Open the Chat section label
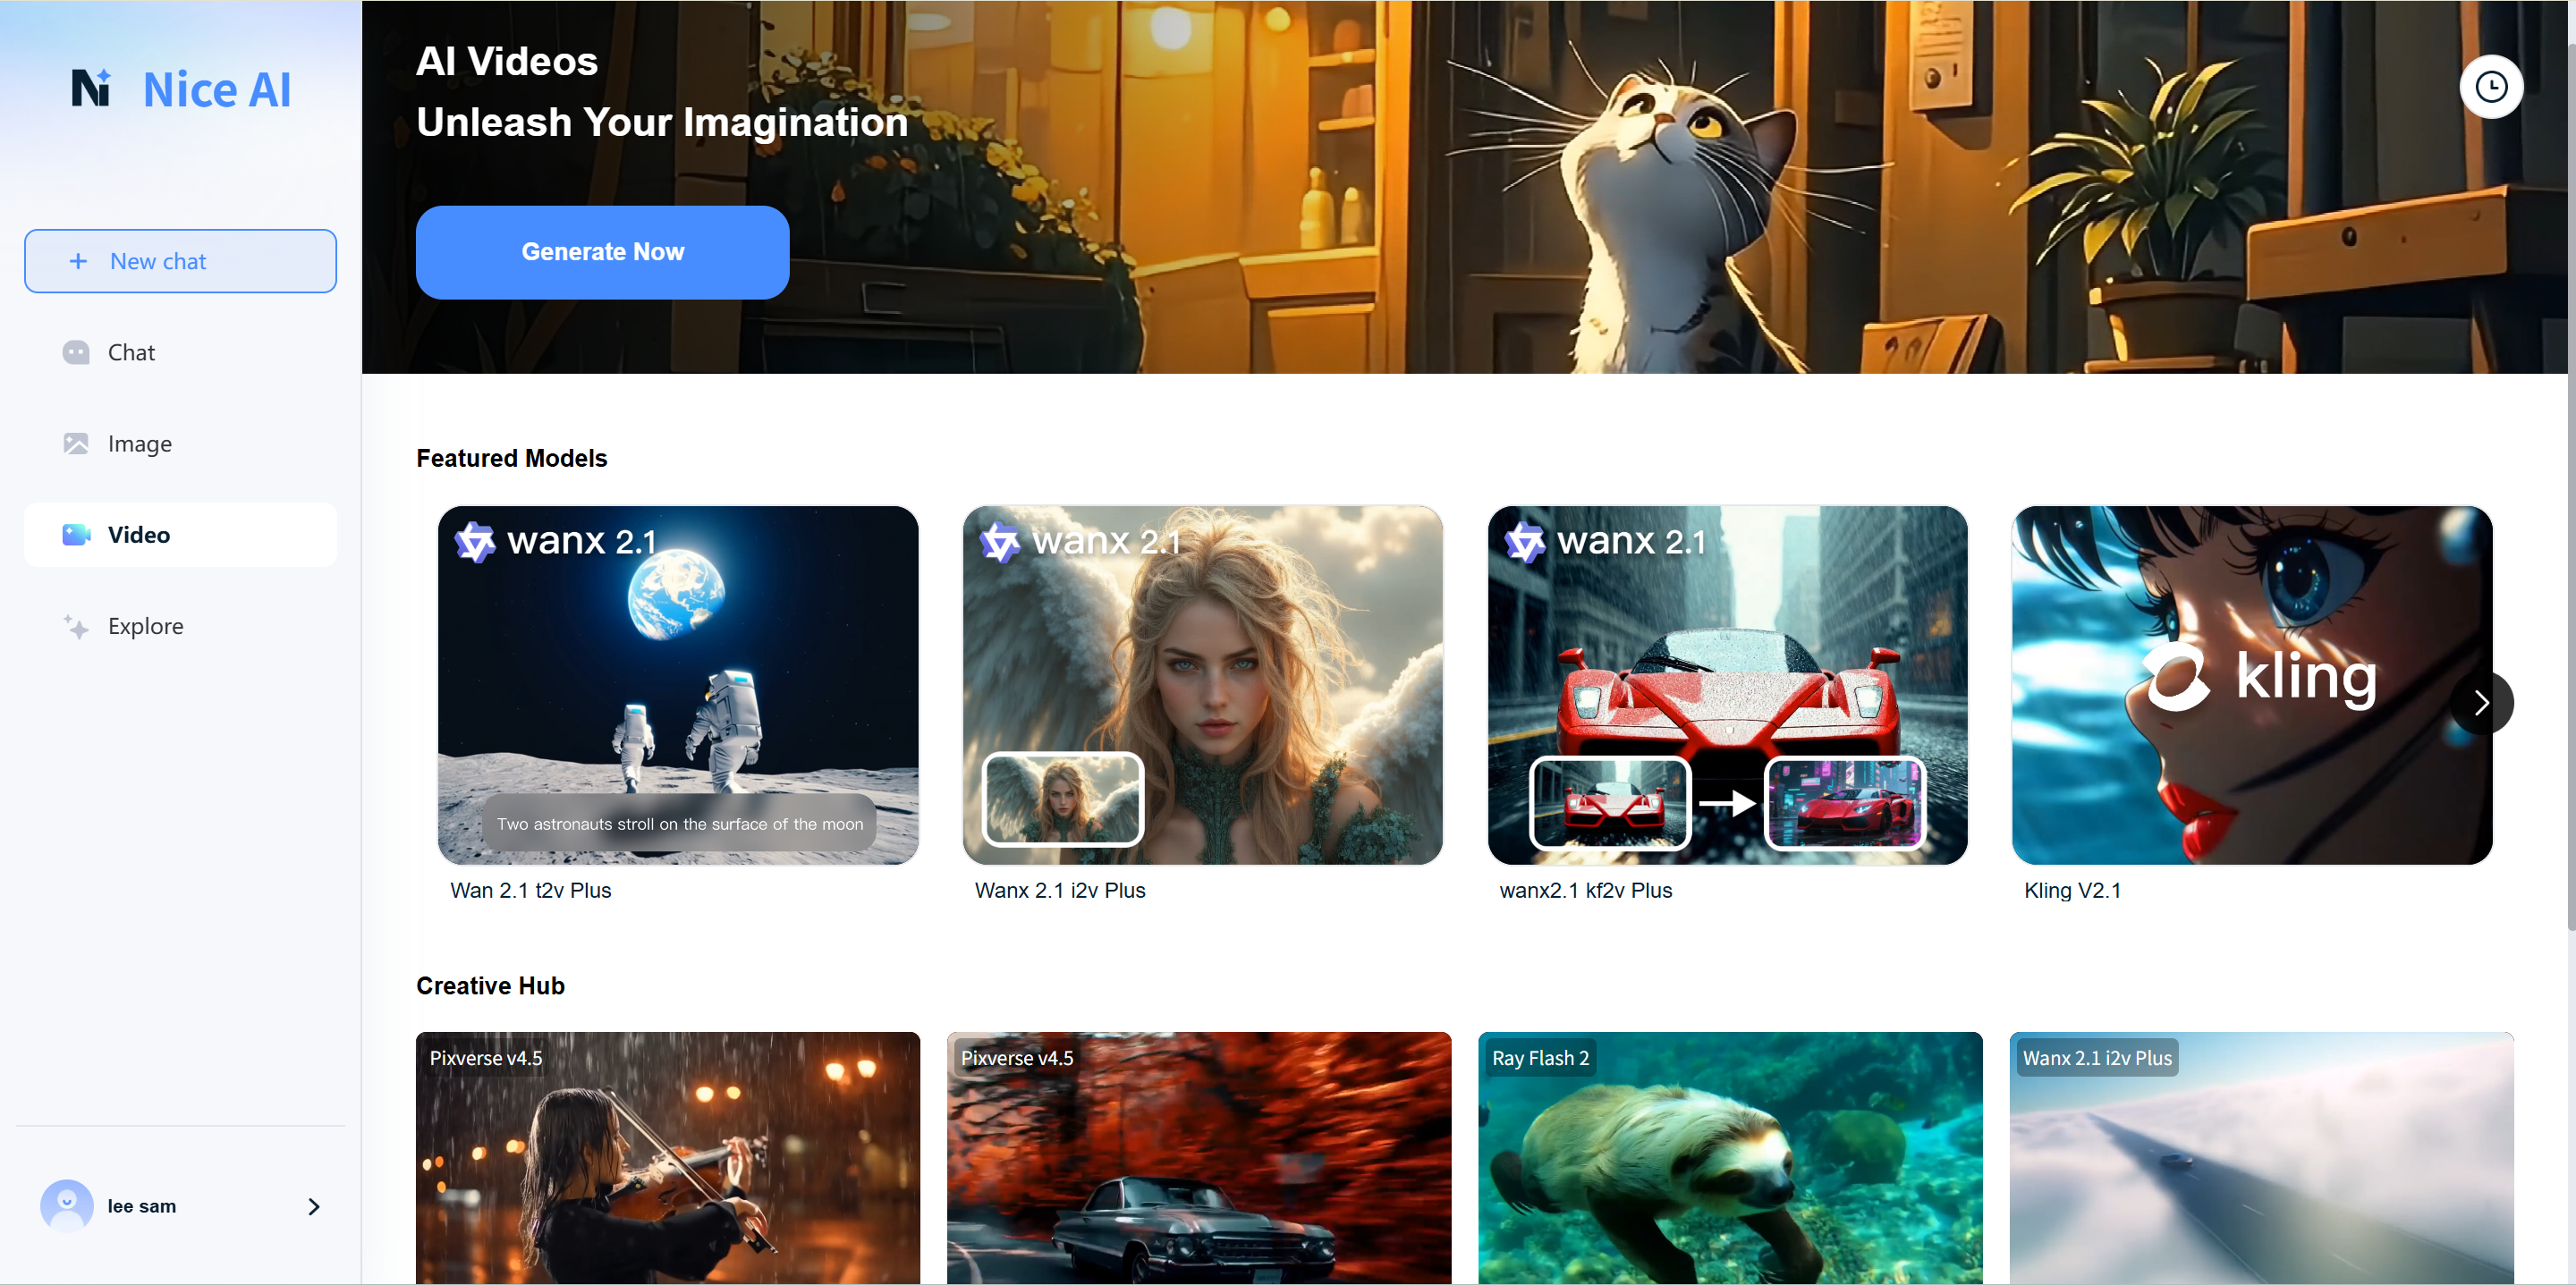Image resolution: width=2576 pixels, height=1285 pixels. tap(131, 352)
